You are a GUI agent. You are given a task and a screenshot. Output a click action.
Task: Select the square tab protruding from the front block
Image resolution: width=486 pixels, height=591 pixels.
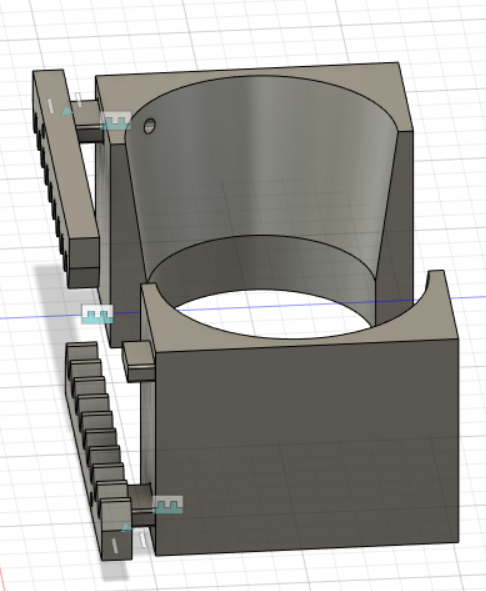pyautogui.click(x=139, y=361)
